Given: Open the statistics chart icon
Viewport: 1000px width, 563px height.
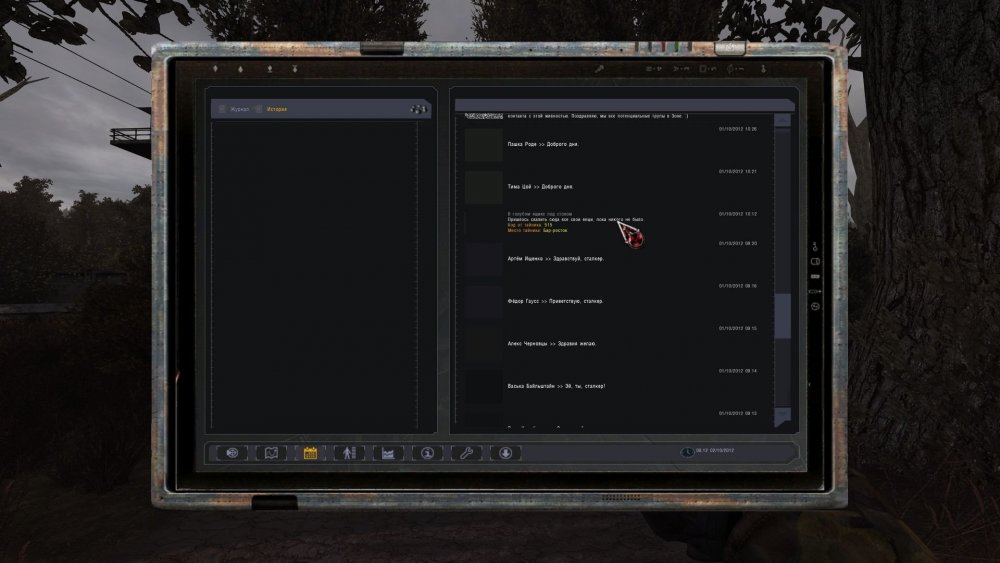Looking at the screenshot, I should [x=388, y=453].
